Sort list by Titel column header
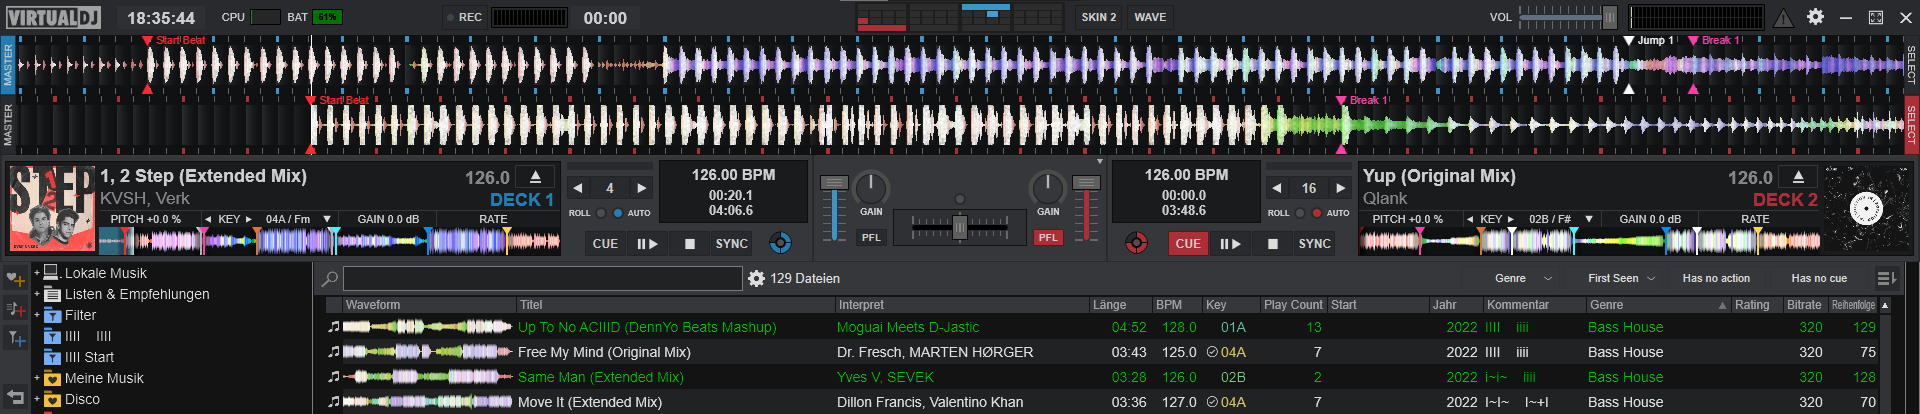 676,305
